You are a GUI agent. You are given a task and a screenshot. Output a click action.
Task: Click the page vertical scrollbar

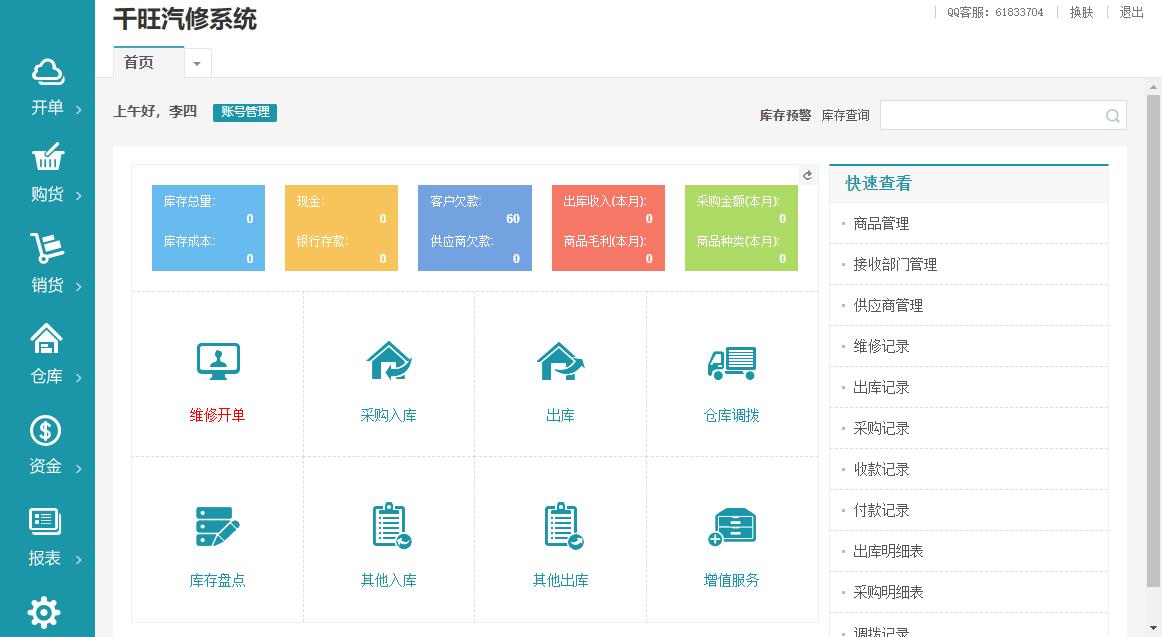[x=1153, y=341]
